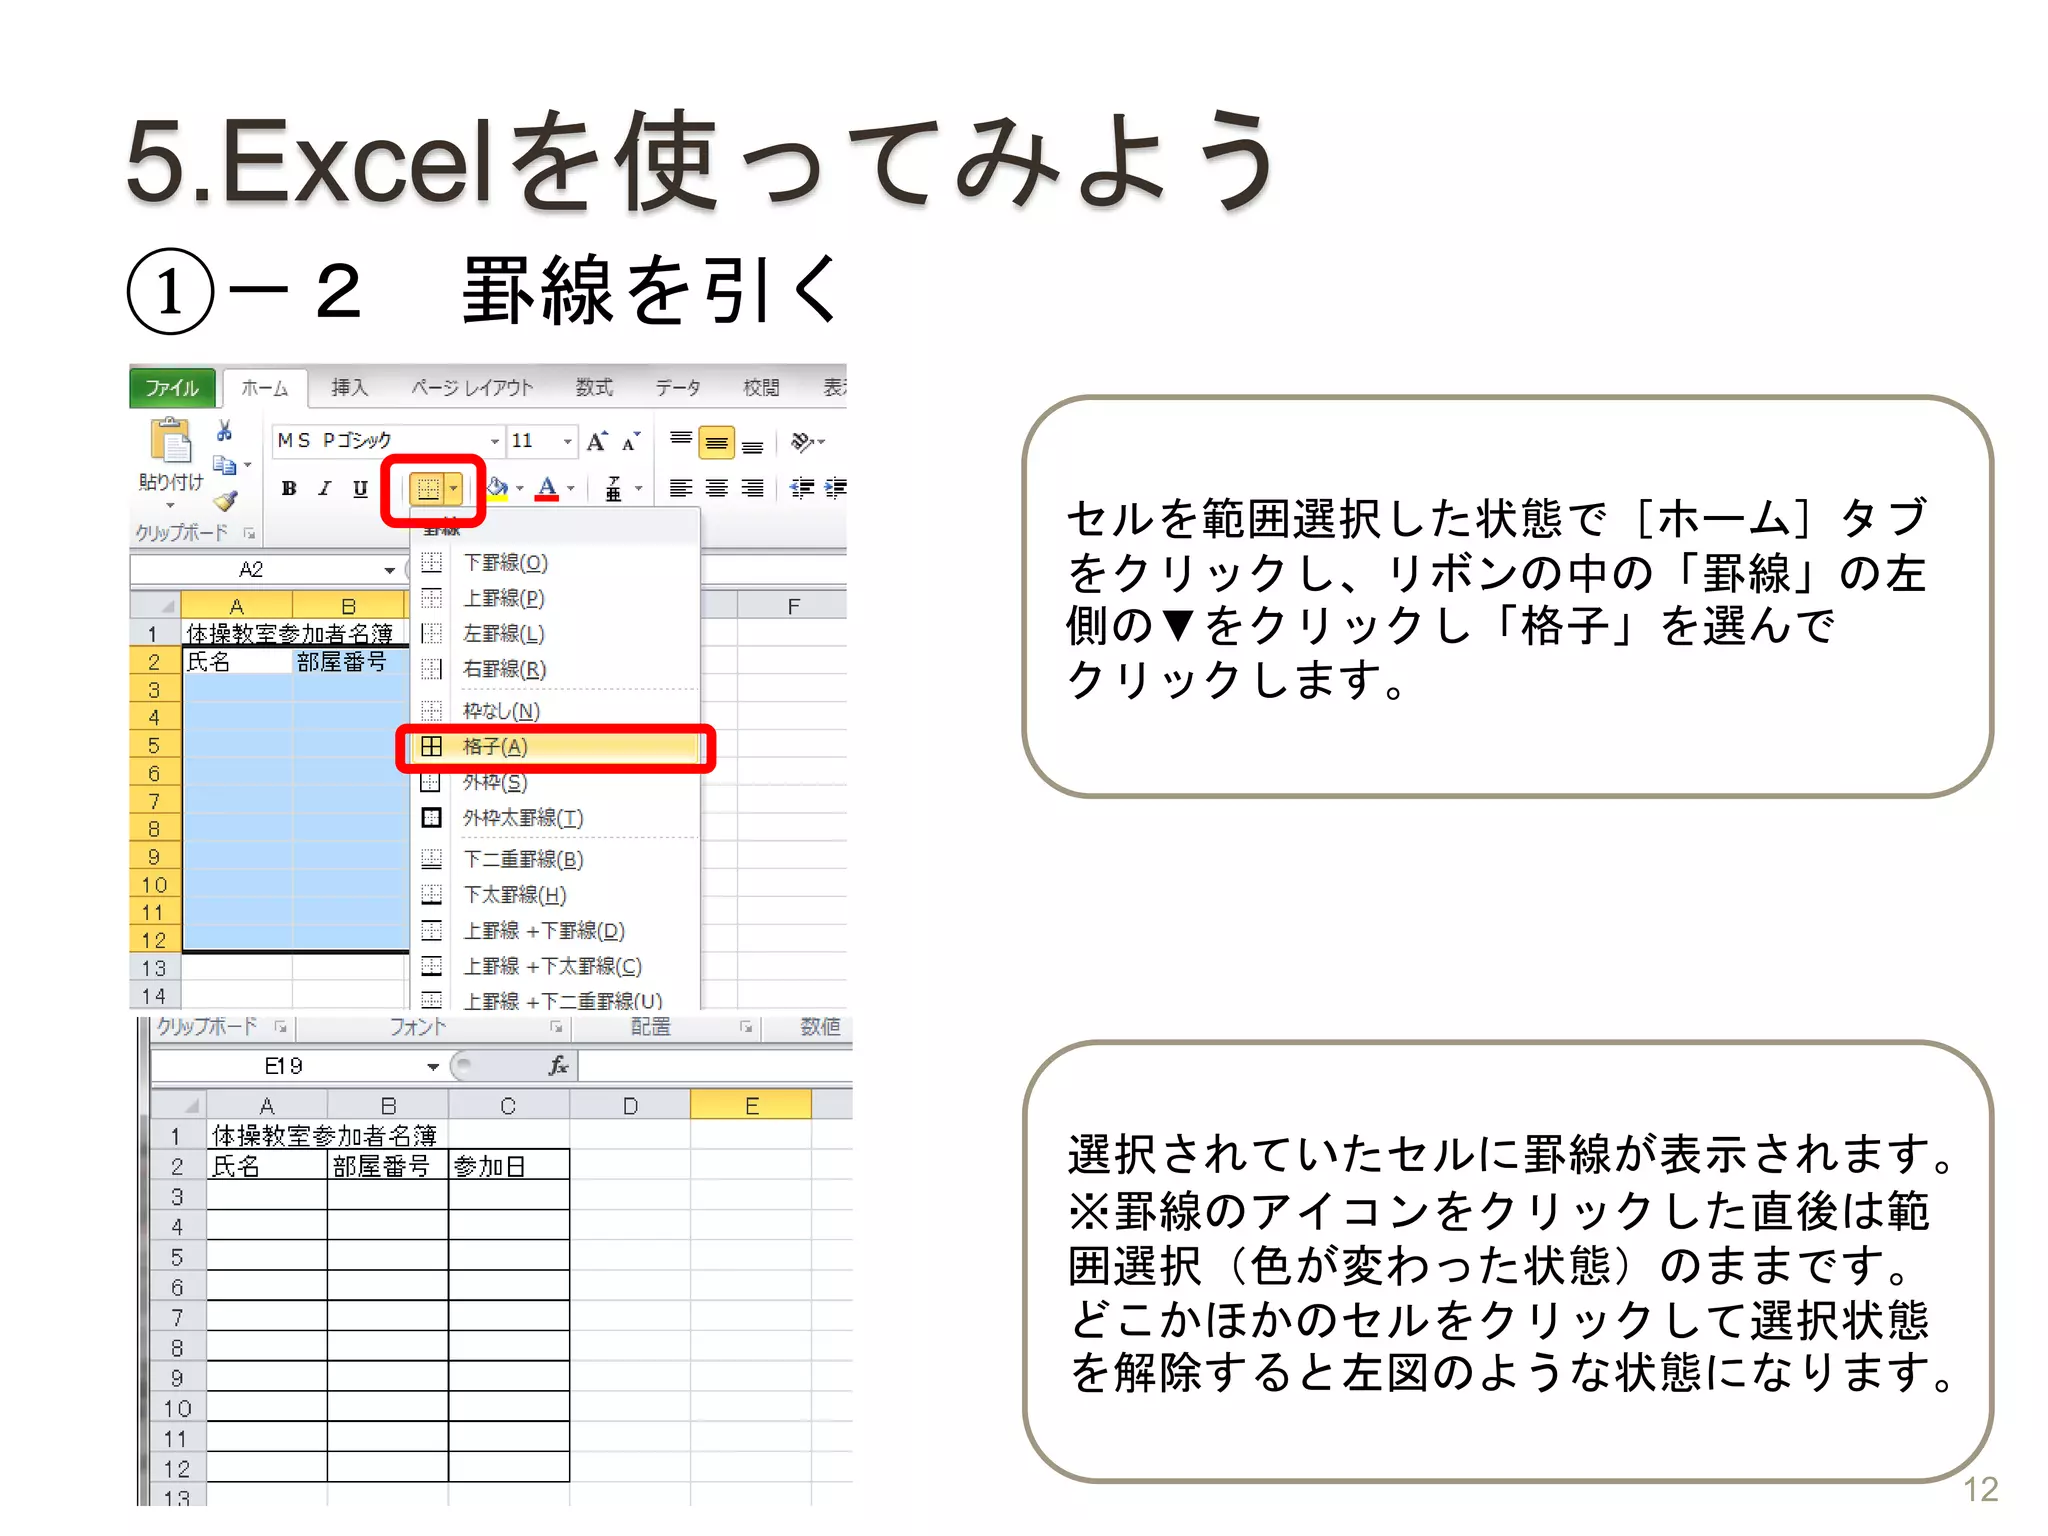Screen dimensions: 2048x1536
Task: Choose 上罫線(P) from the border menu
Action: click(x=556, y=598)
